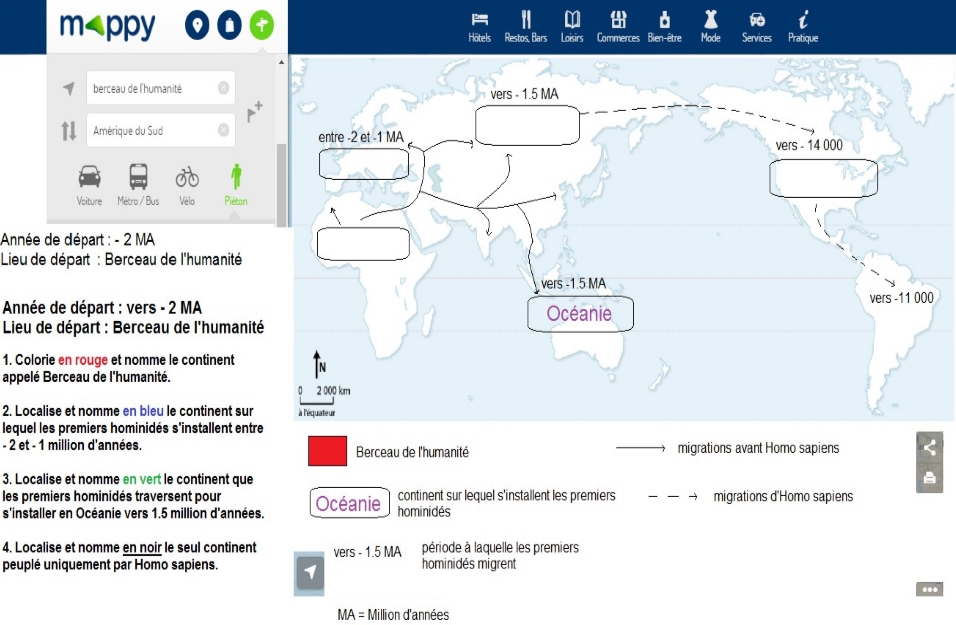Image resolution: width=956 pixels, height=625 pixels.
Task: Clear the Amérique du Sud destination field
Action: tap(223, 130)
